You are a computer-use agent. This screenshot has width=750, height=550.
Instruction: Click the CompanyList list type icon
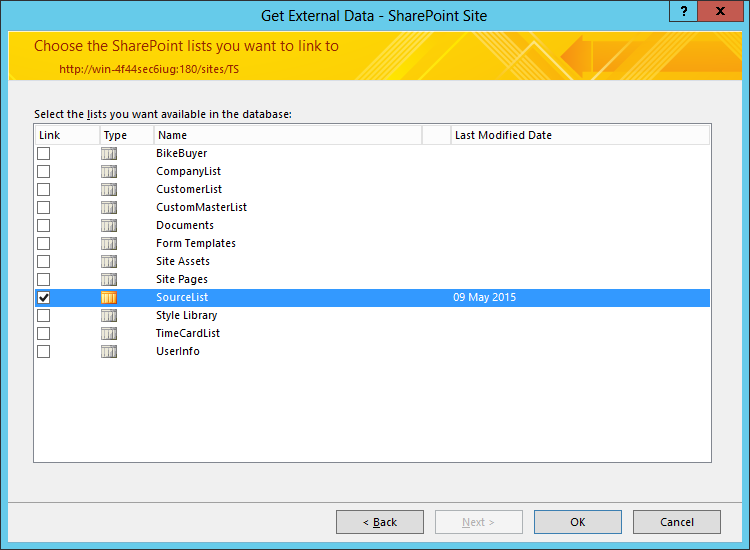pos(109,172)
